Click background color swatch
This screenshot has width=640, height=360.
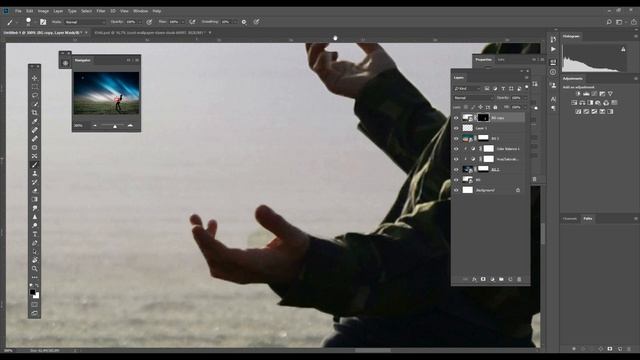37,296
